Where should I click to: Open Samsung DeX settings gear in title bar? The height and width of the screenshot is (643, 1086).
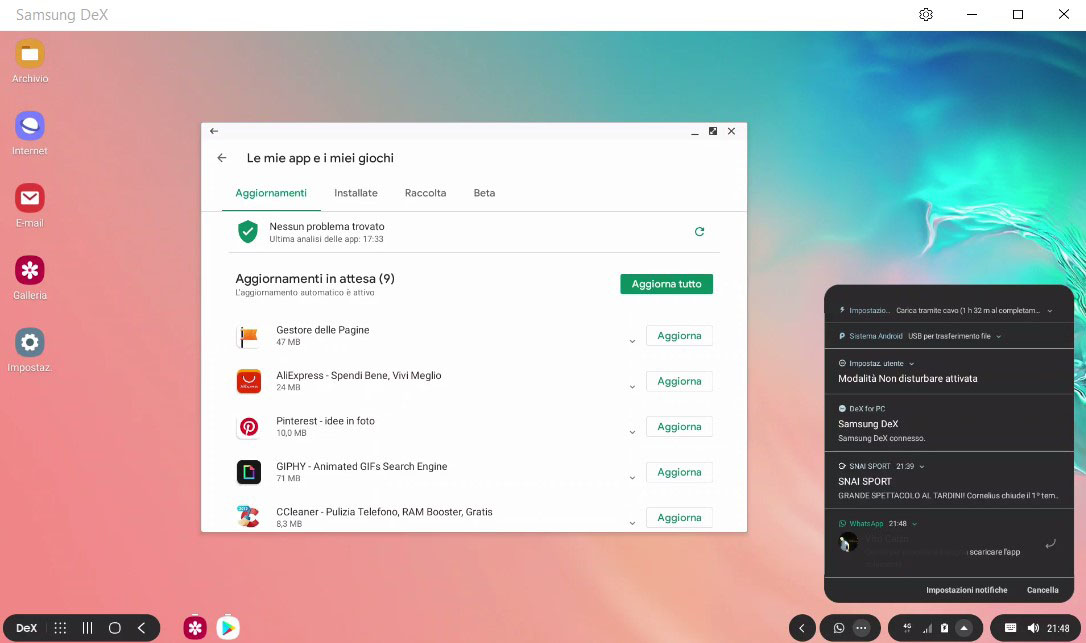pyautogui.click(x=926, y=15)
